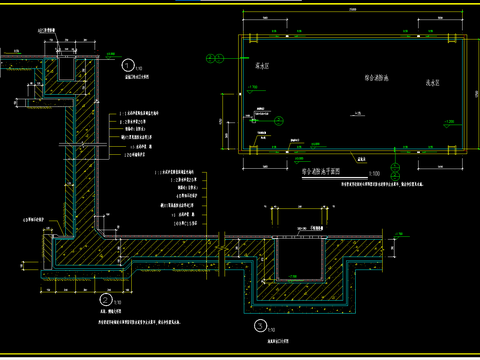
Task: Select the overall width dimension at top of plan
Action: 353,11
